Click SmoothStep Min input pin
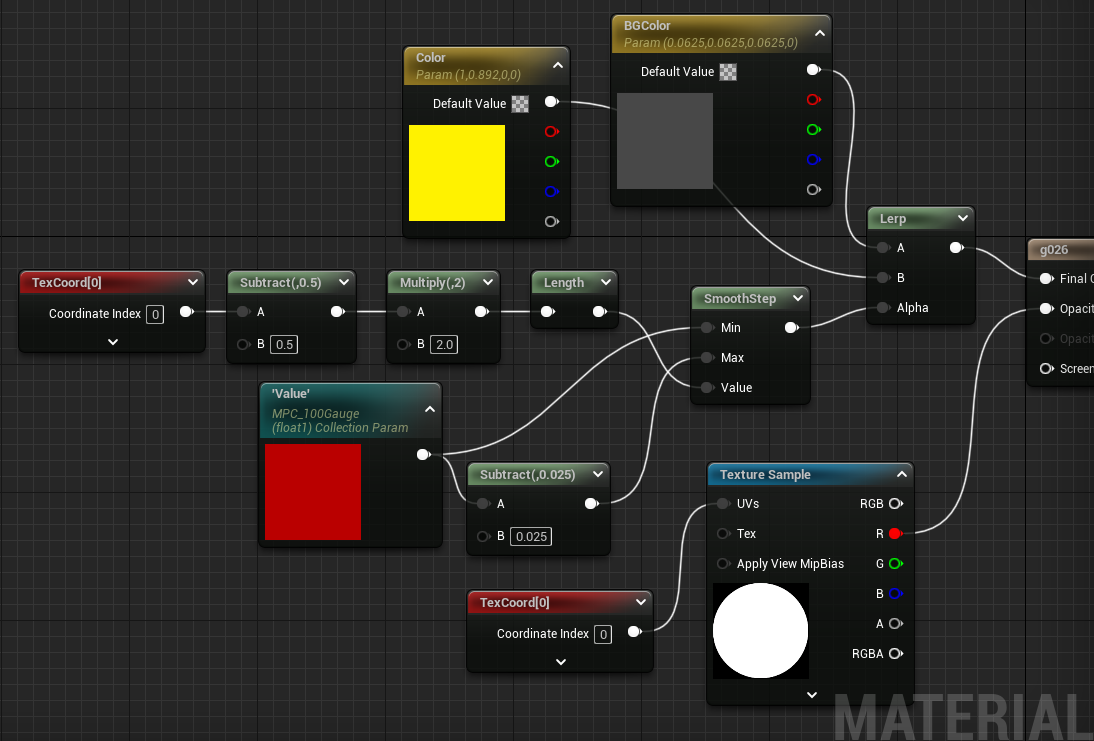 coord(707,327)
